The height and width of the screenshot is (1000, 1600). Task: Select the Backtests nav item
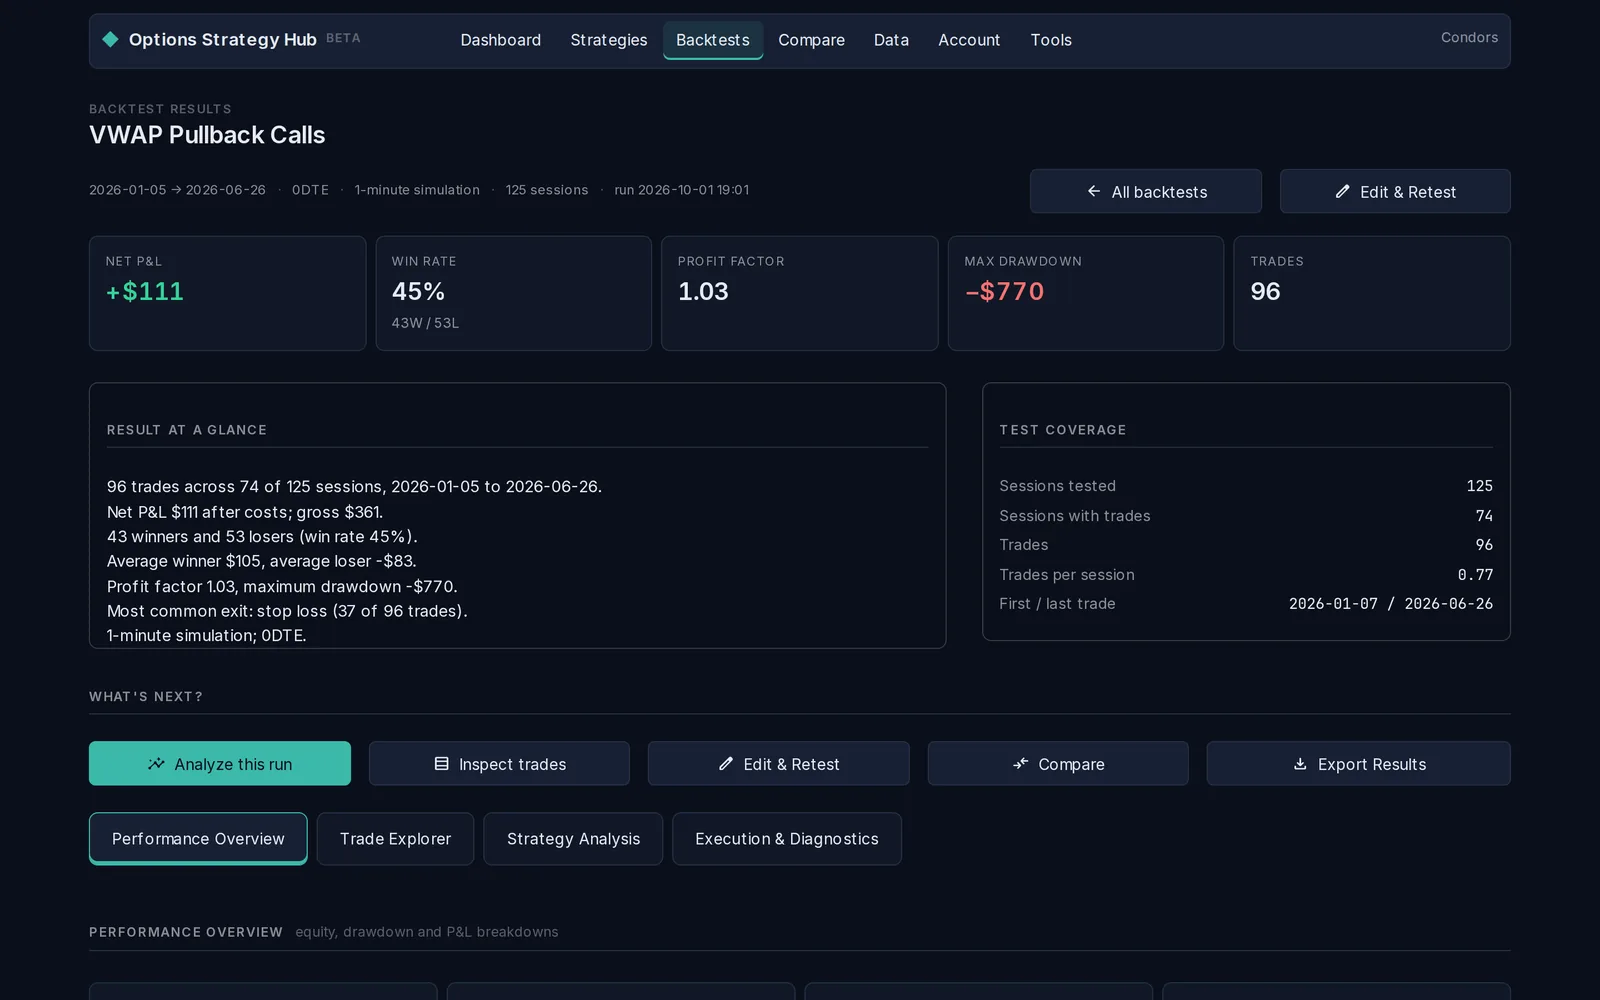coord(713,40)
